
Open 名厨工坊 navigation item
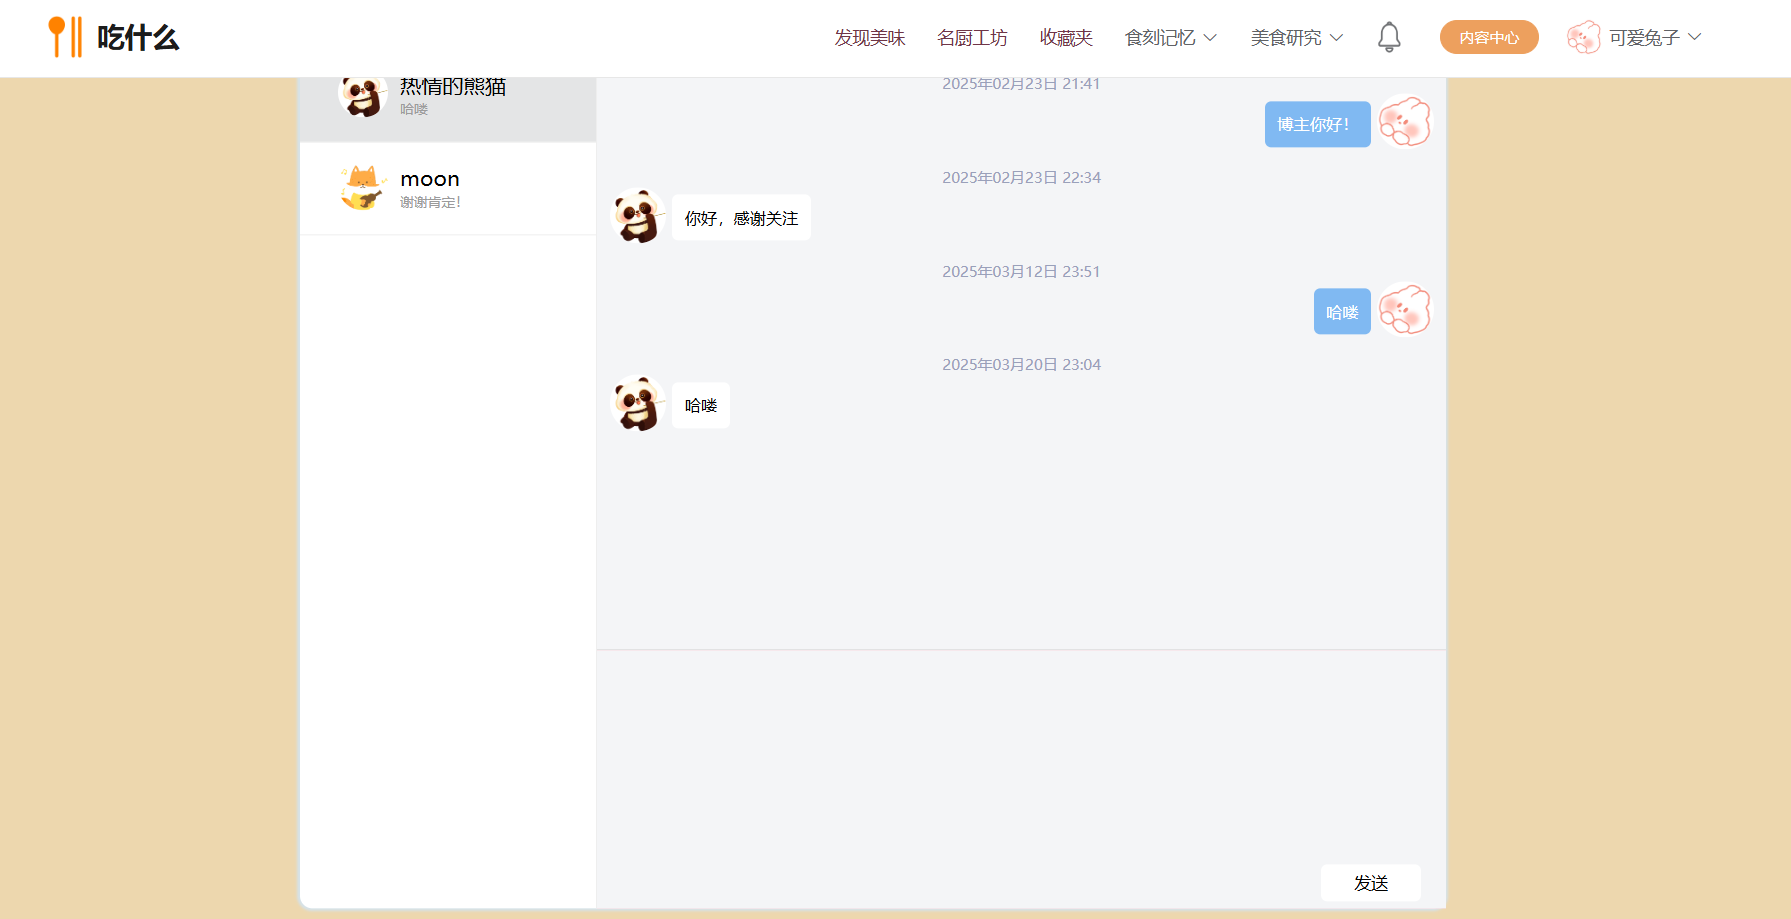coord(972,37)
